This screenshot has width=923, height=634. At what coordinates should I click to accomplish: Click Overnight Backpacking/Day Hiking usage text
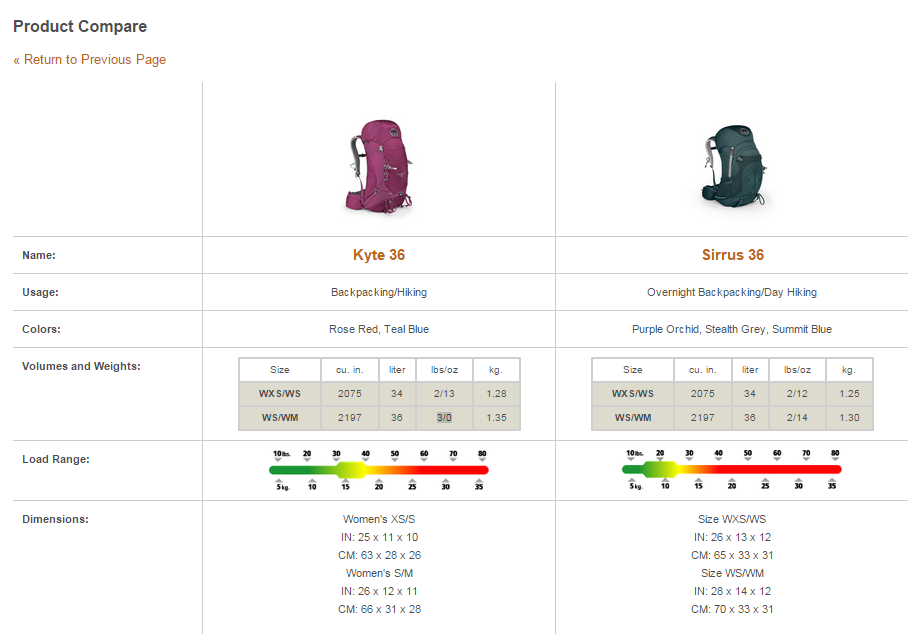732,292
